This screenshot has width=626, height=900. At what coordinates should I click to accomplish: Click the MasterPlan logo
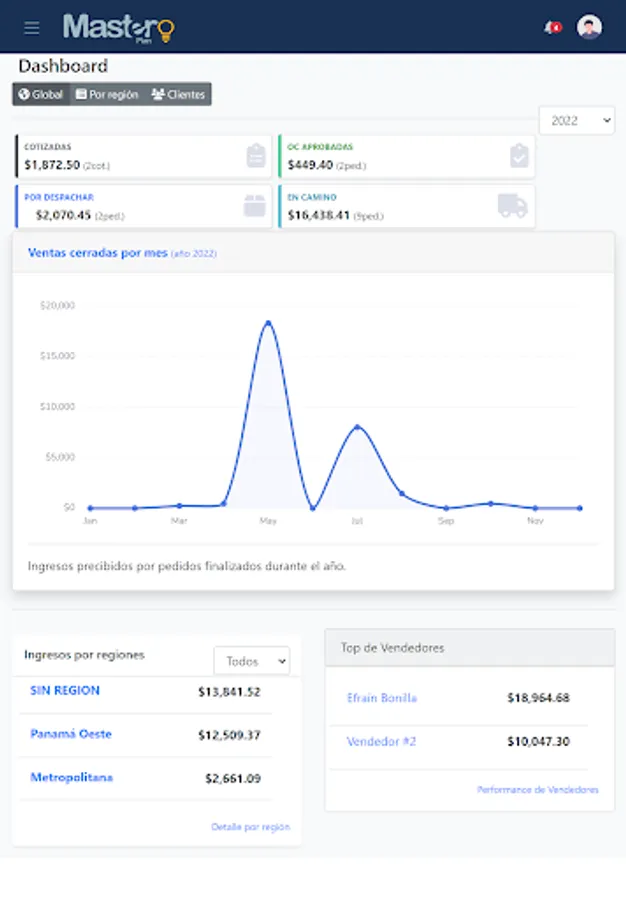click(118, 28)
